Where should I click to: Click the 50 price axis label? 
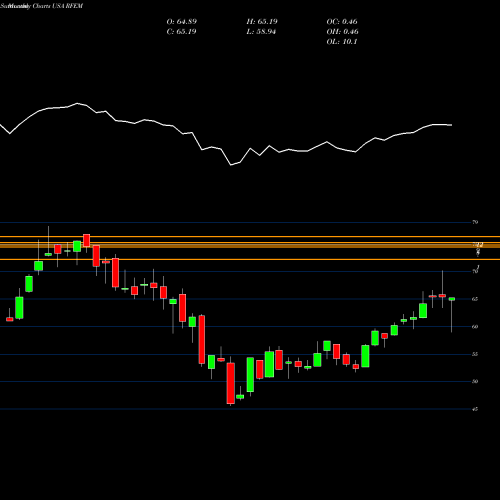coord(475,381)
